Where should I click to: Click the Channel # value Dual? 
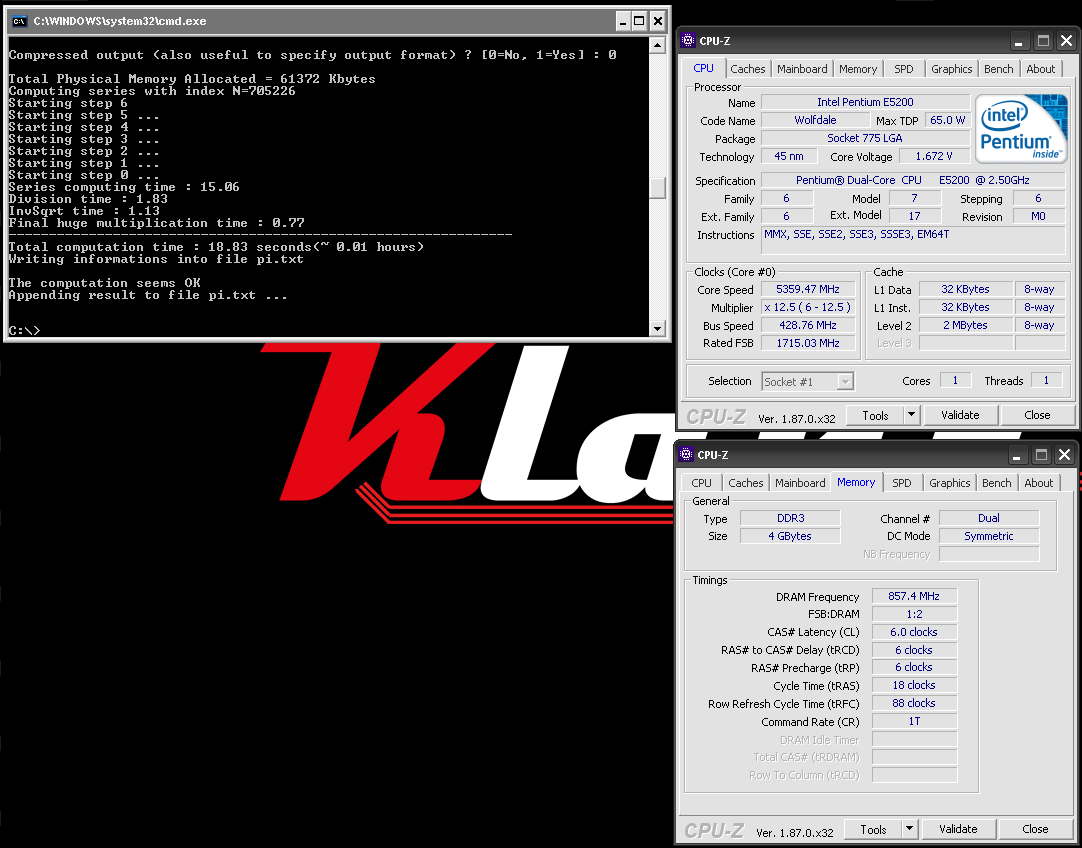(989, 518)
